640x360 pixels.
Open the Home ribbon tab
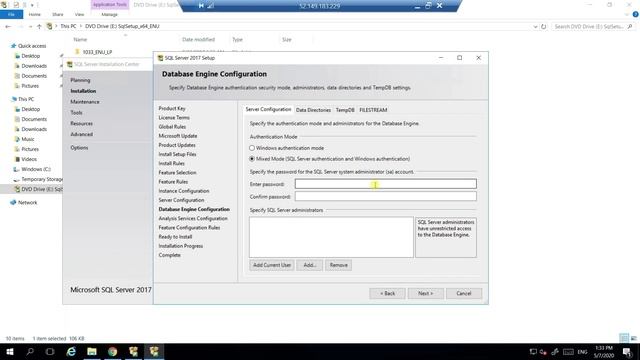click(x=35, y=15)
